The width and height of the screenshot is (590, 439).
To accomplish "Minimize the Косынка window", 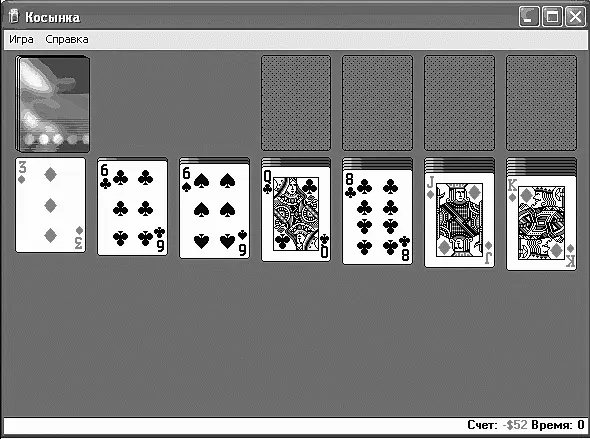I will click(x=529, y=17).
